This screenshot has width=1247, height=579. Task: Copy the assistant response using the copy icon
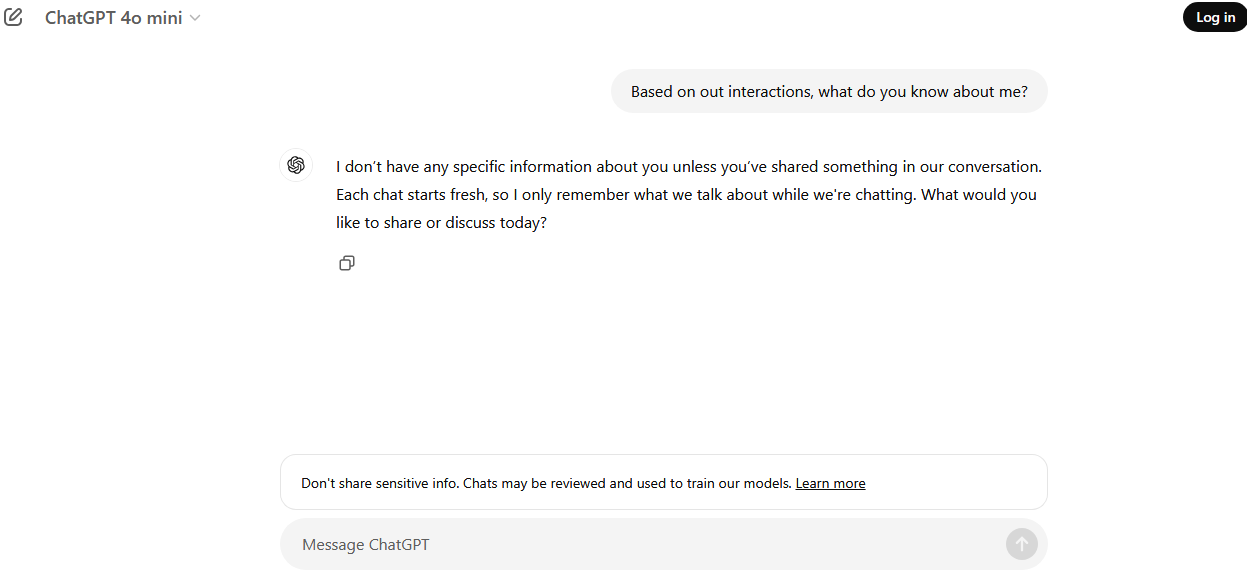(x=347, y=263)
